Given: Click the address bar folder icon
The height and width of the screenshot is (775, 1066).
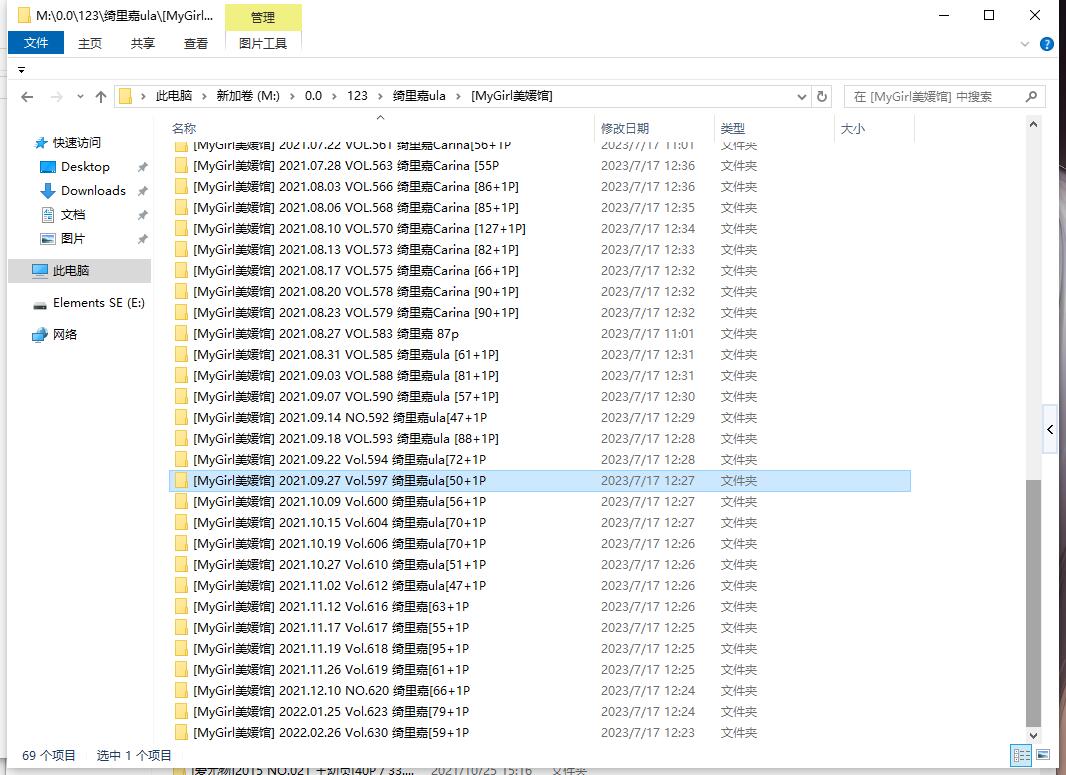Looking at the screenshot, I should click(126, 97).
